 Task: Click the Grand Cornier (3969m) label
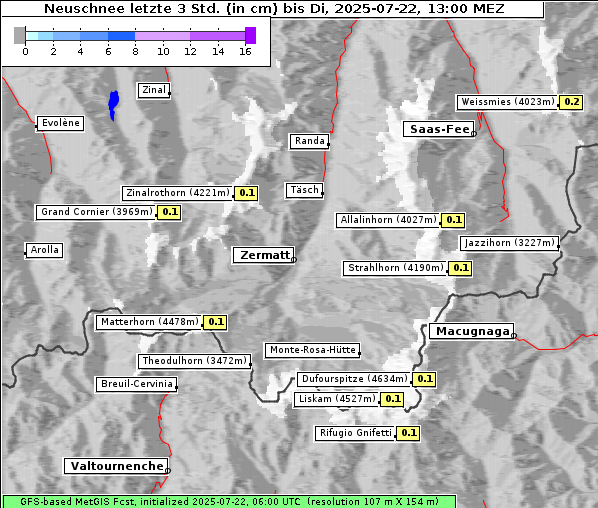click(x=96, y=212)
